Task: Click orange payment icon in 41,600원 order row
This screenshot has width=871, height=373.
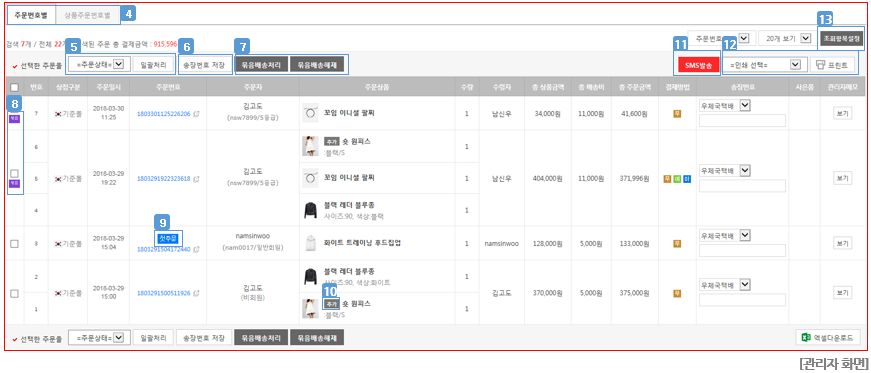Action: pos(677,114)
